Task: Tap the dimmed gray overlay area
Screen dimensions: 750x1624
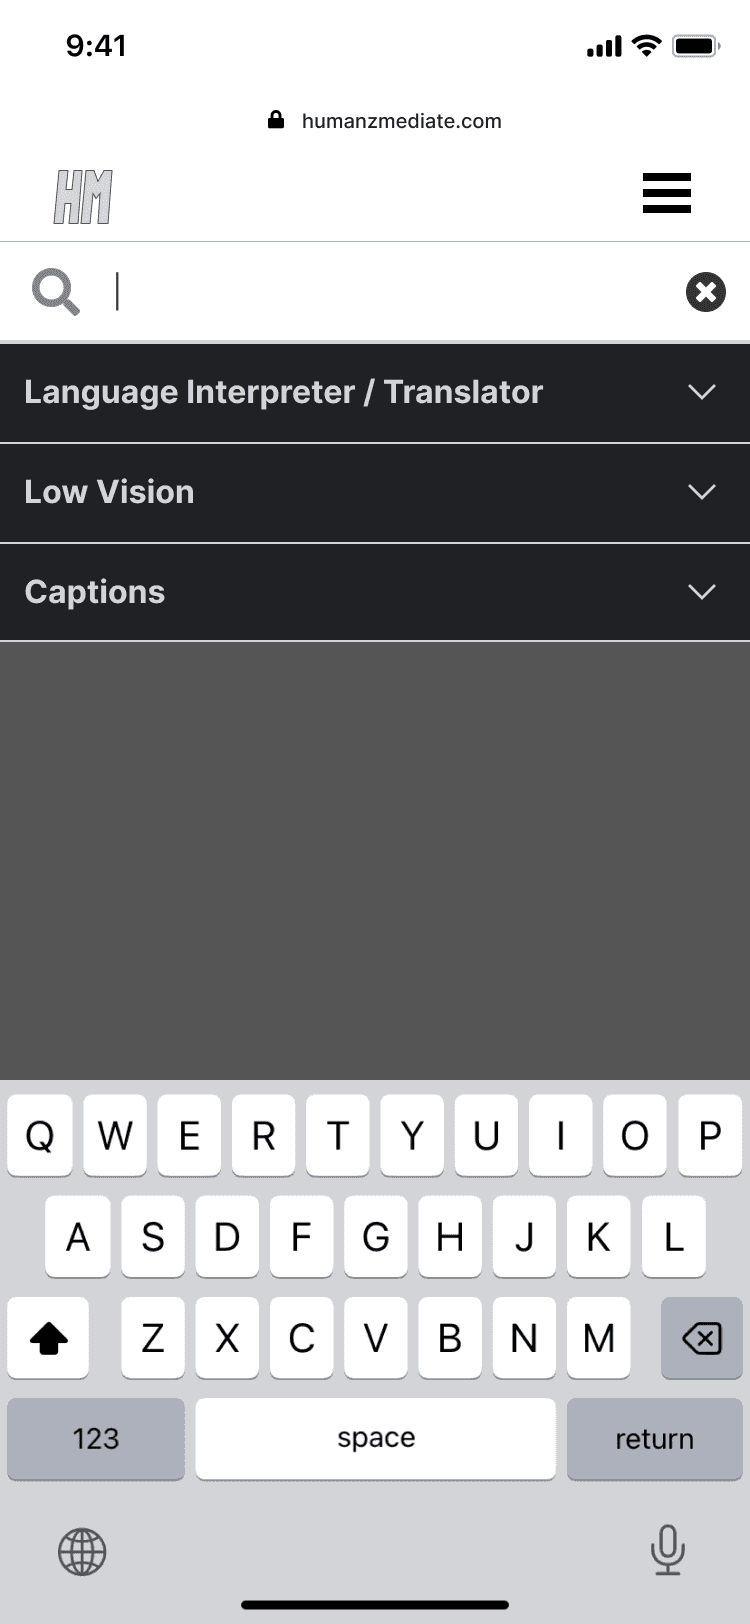Action: pyautogui.click(x=375, y=860)
